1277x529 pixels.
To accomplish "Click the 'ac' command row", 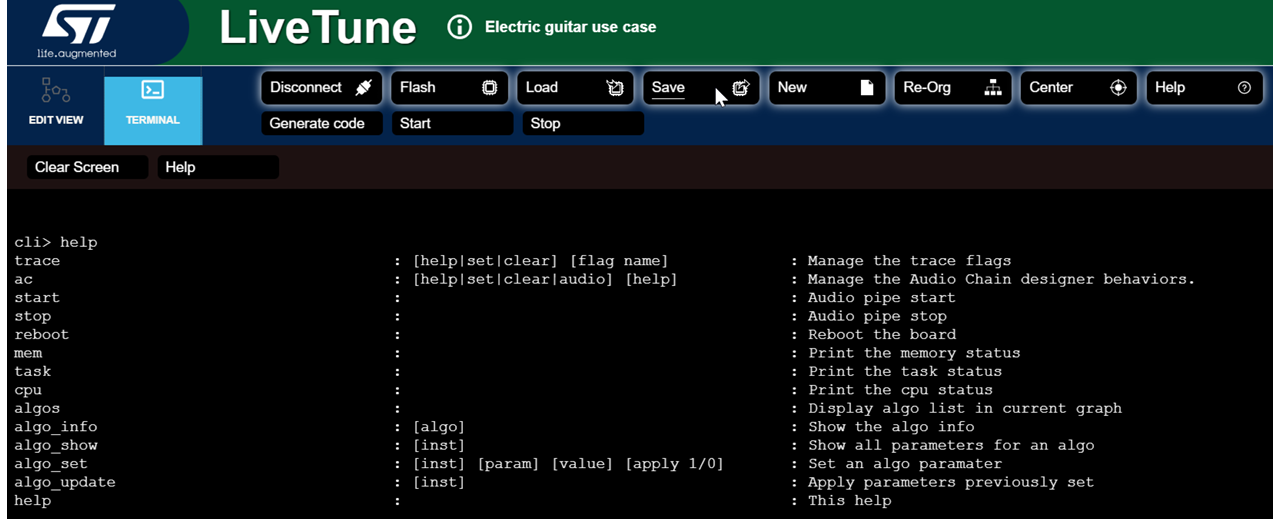I will point(23,279).
